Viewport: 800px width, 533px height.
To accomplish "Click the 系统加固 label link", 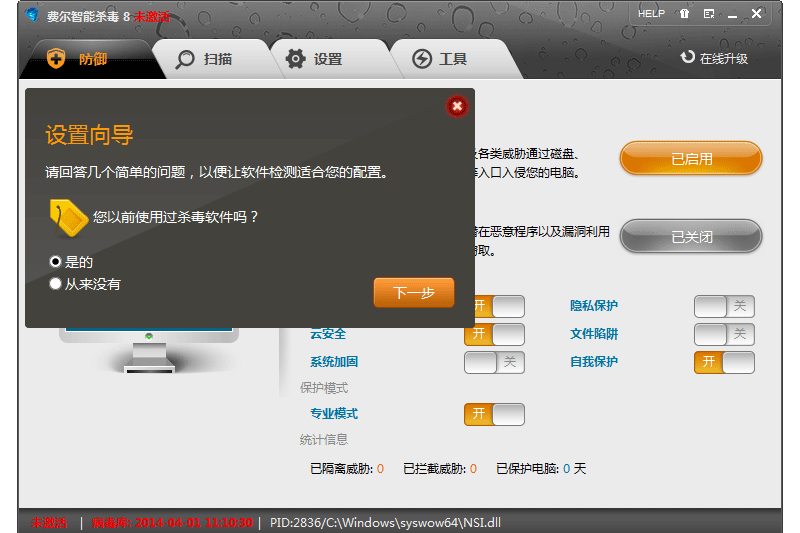I will tap(334, 362).
